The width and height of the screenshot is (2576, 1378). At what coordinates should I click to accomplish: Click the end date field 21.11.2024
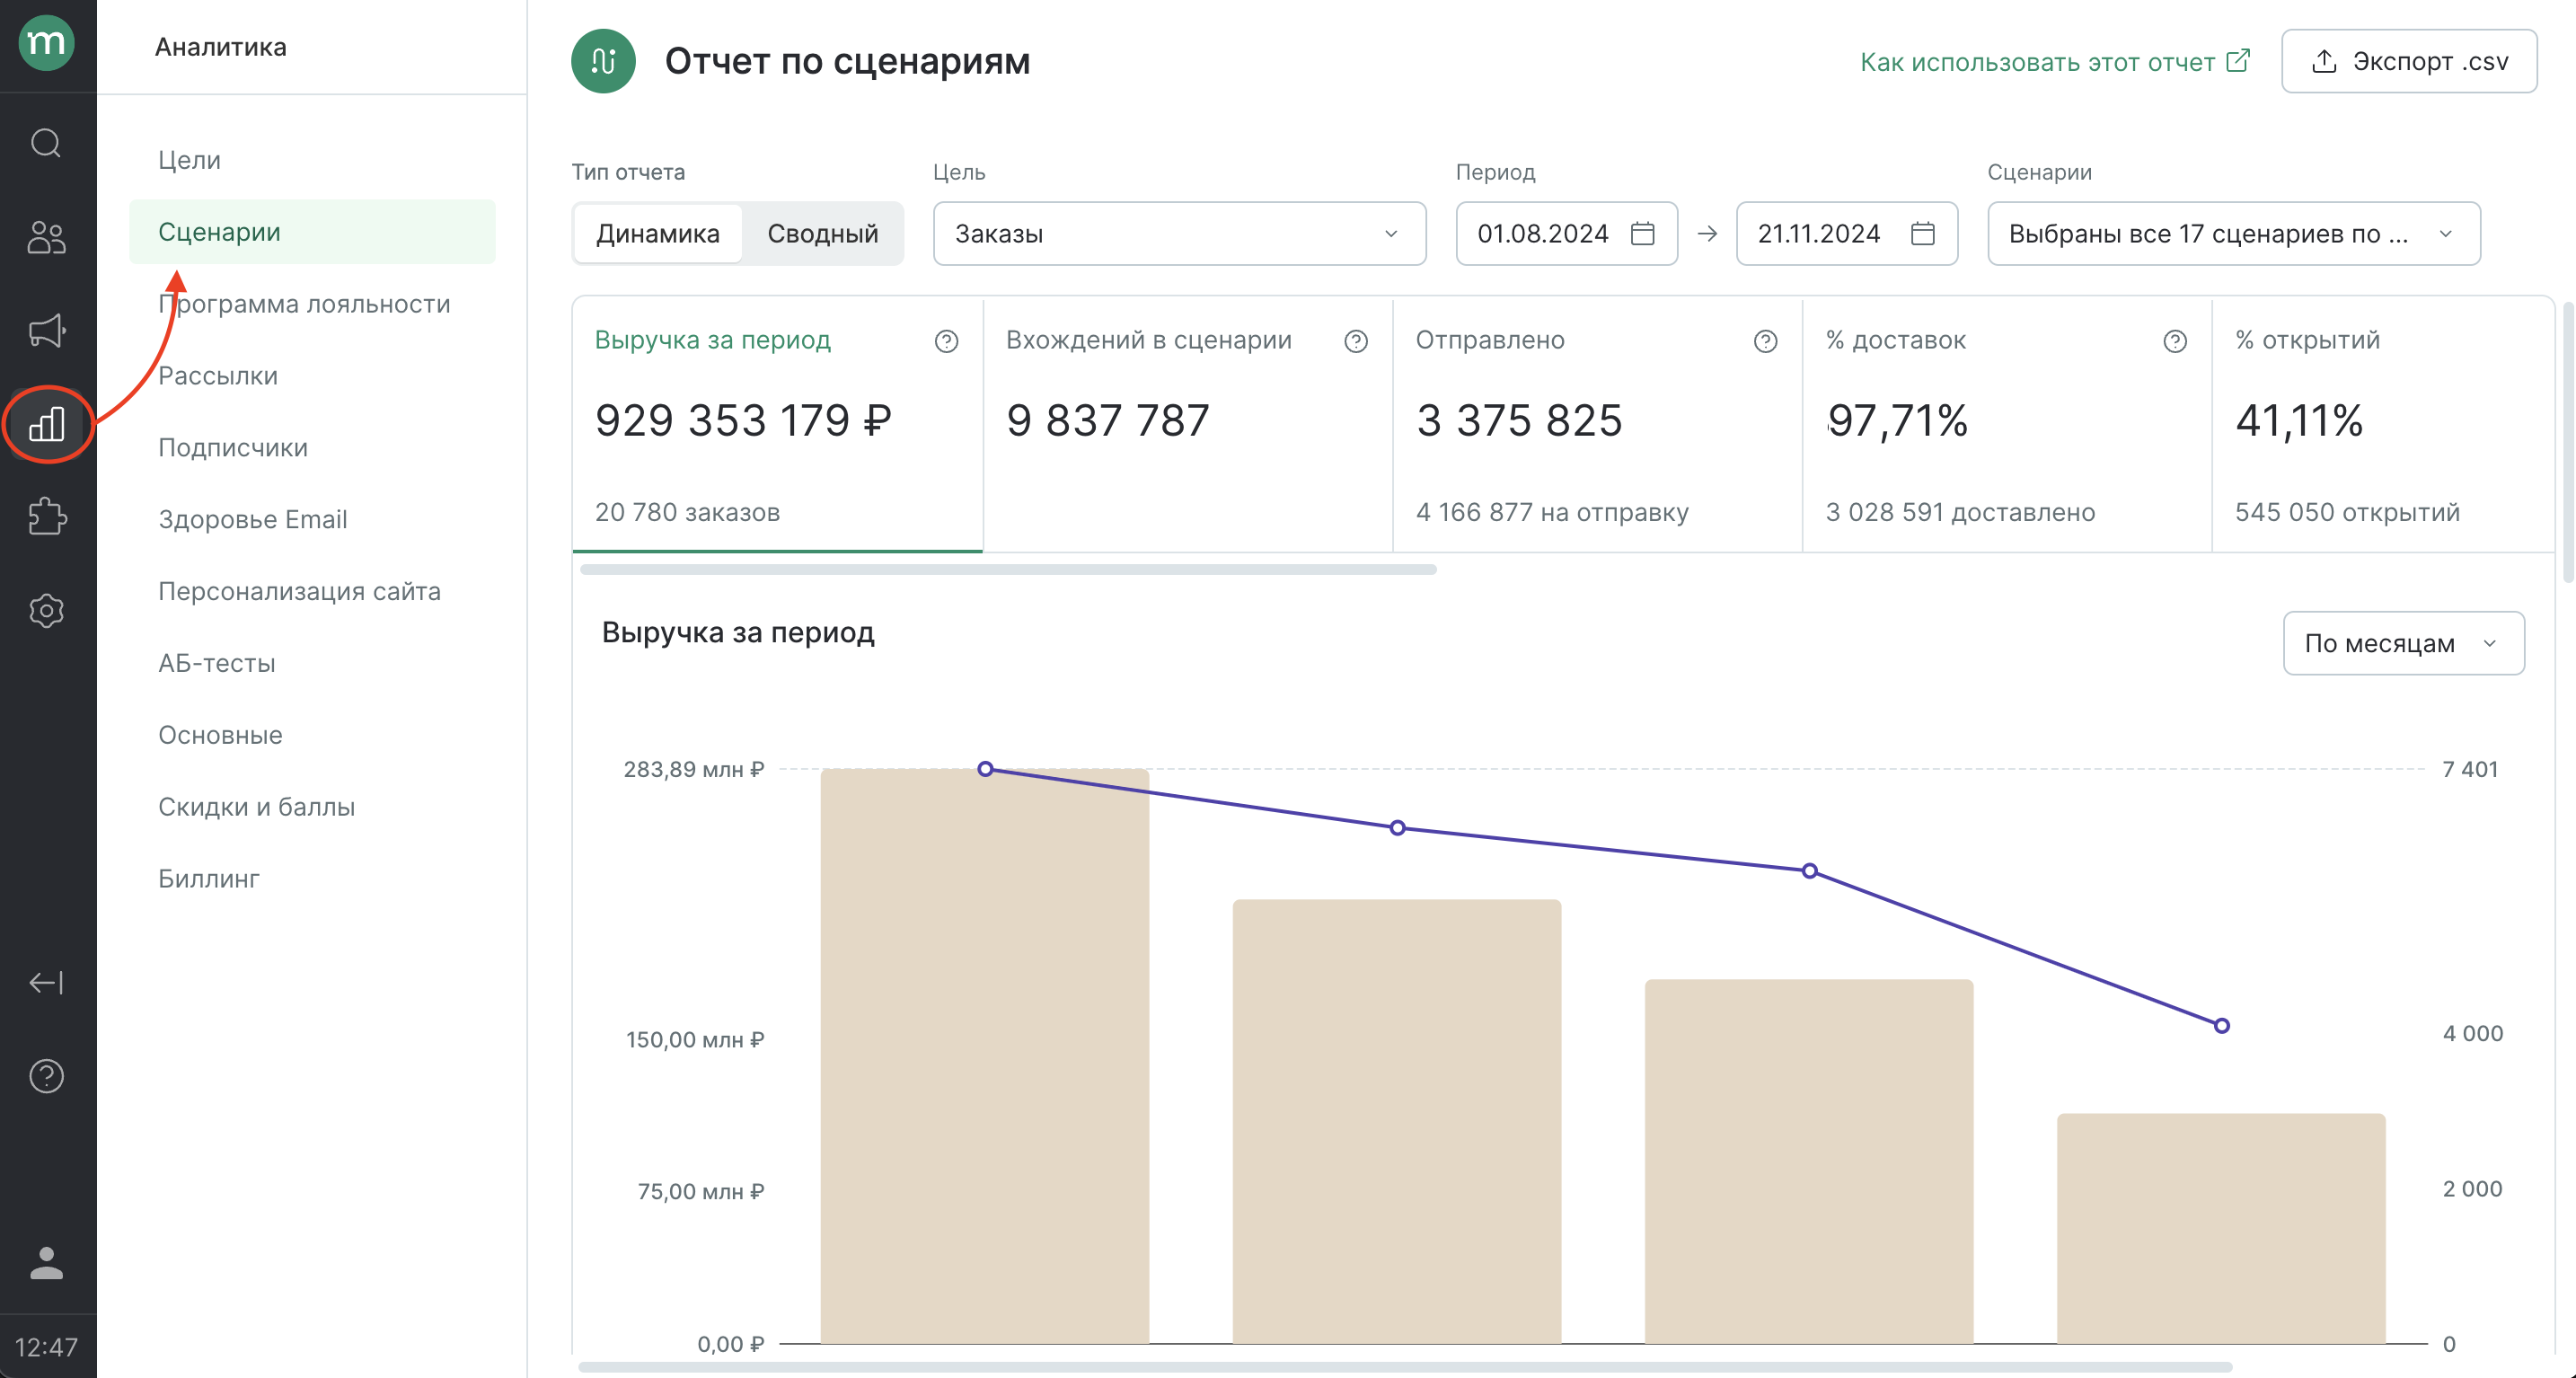coord(1847,234)
